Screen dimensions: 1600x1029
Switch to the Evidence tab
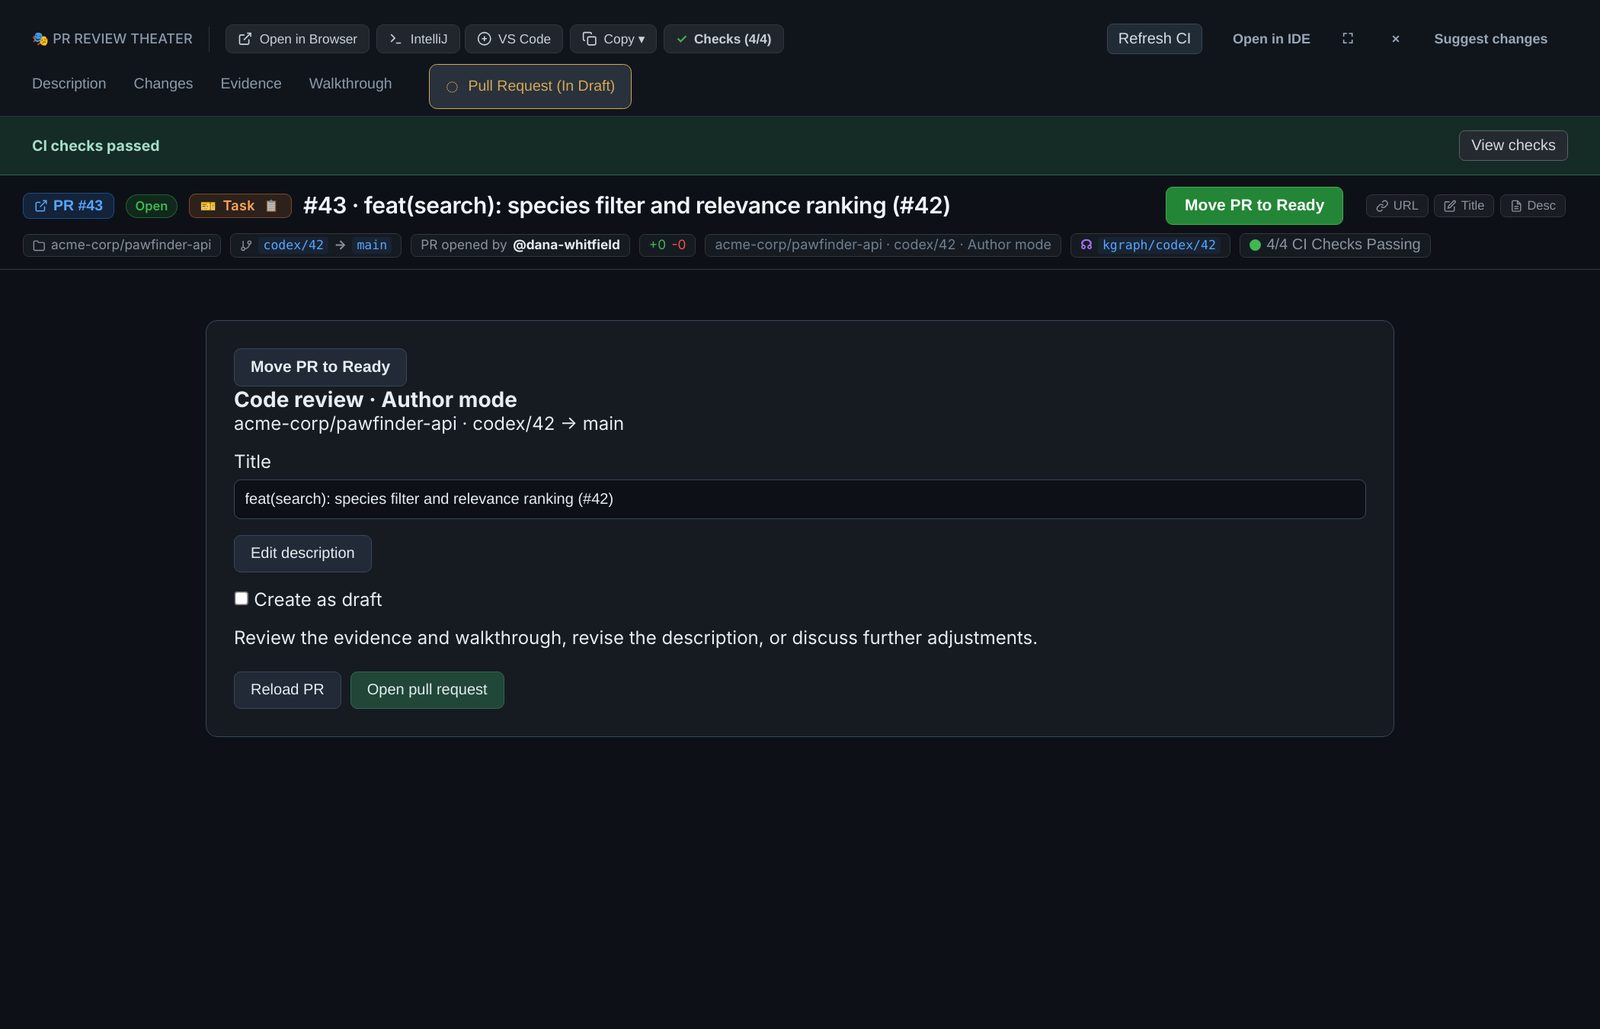(251, 84)
